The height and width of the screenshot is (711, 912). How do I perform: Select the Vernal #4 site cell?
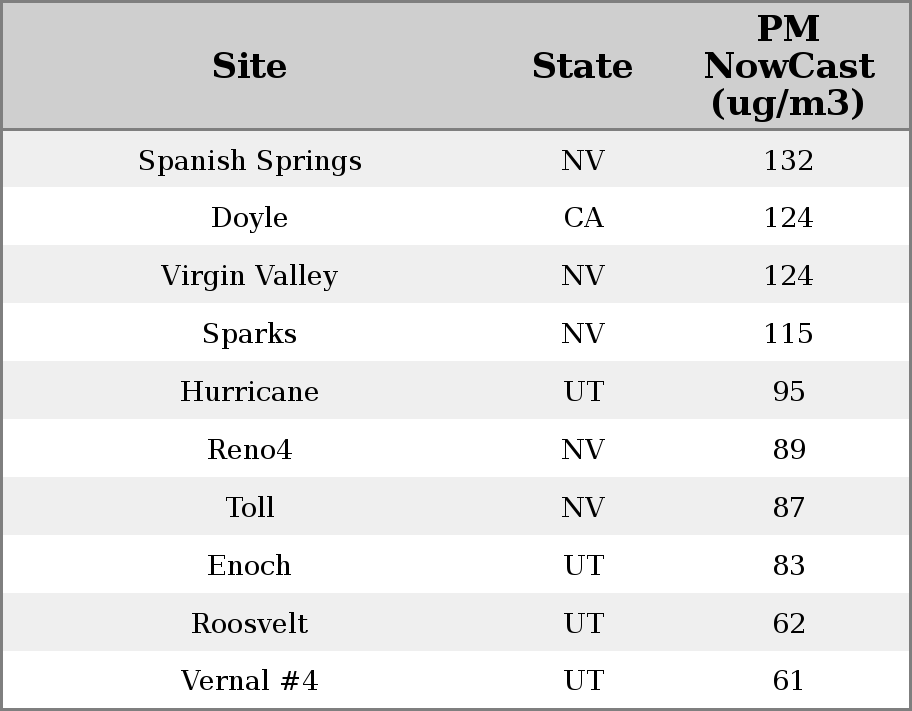click(250, 681)
